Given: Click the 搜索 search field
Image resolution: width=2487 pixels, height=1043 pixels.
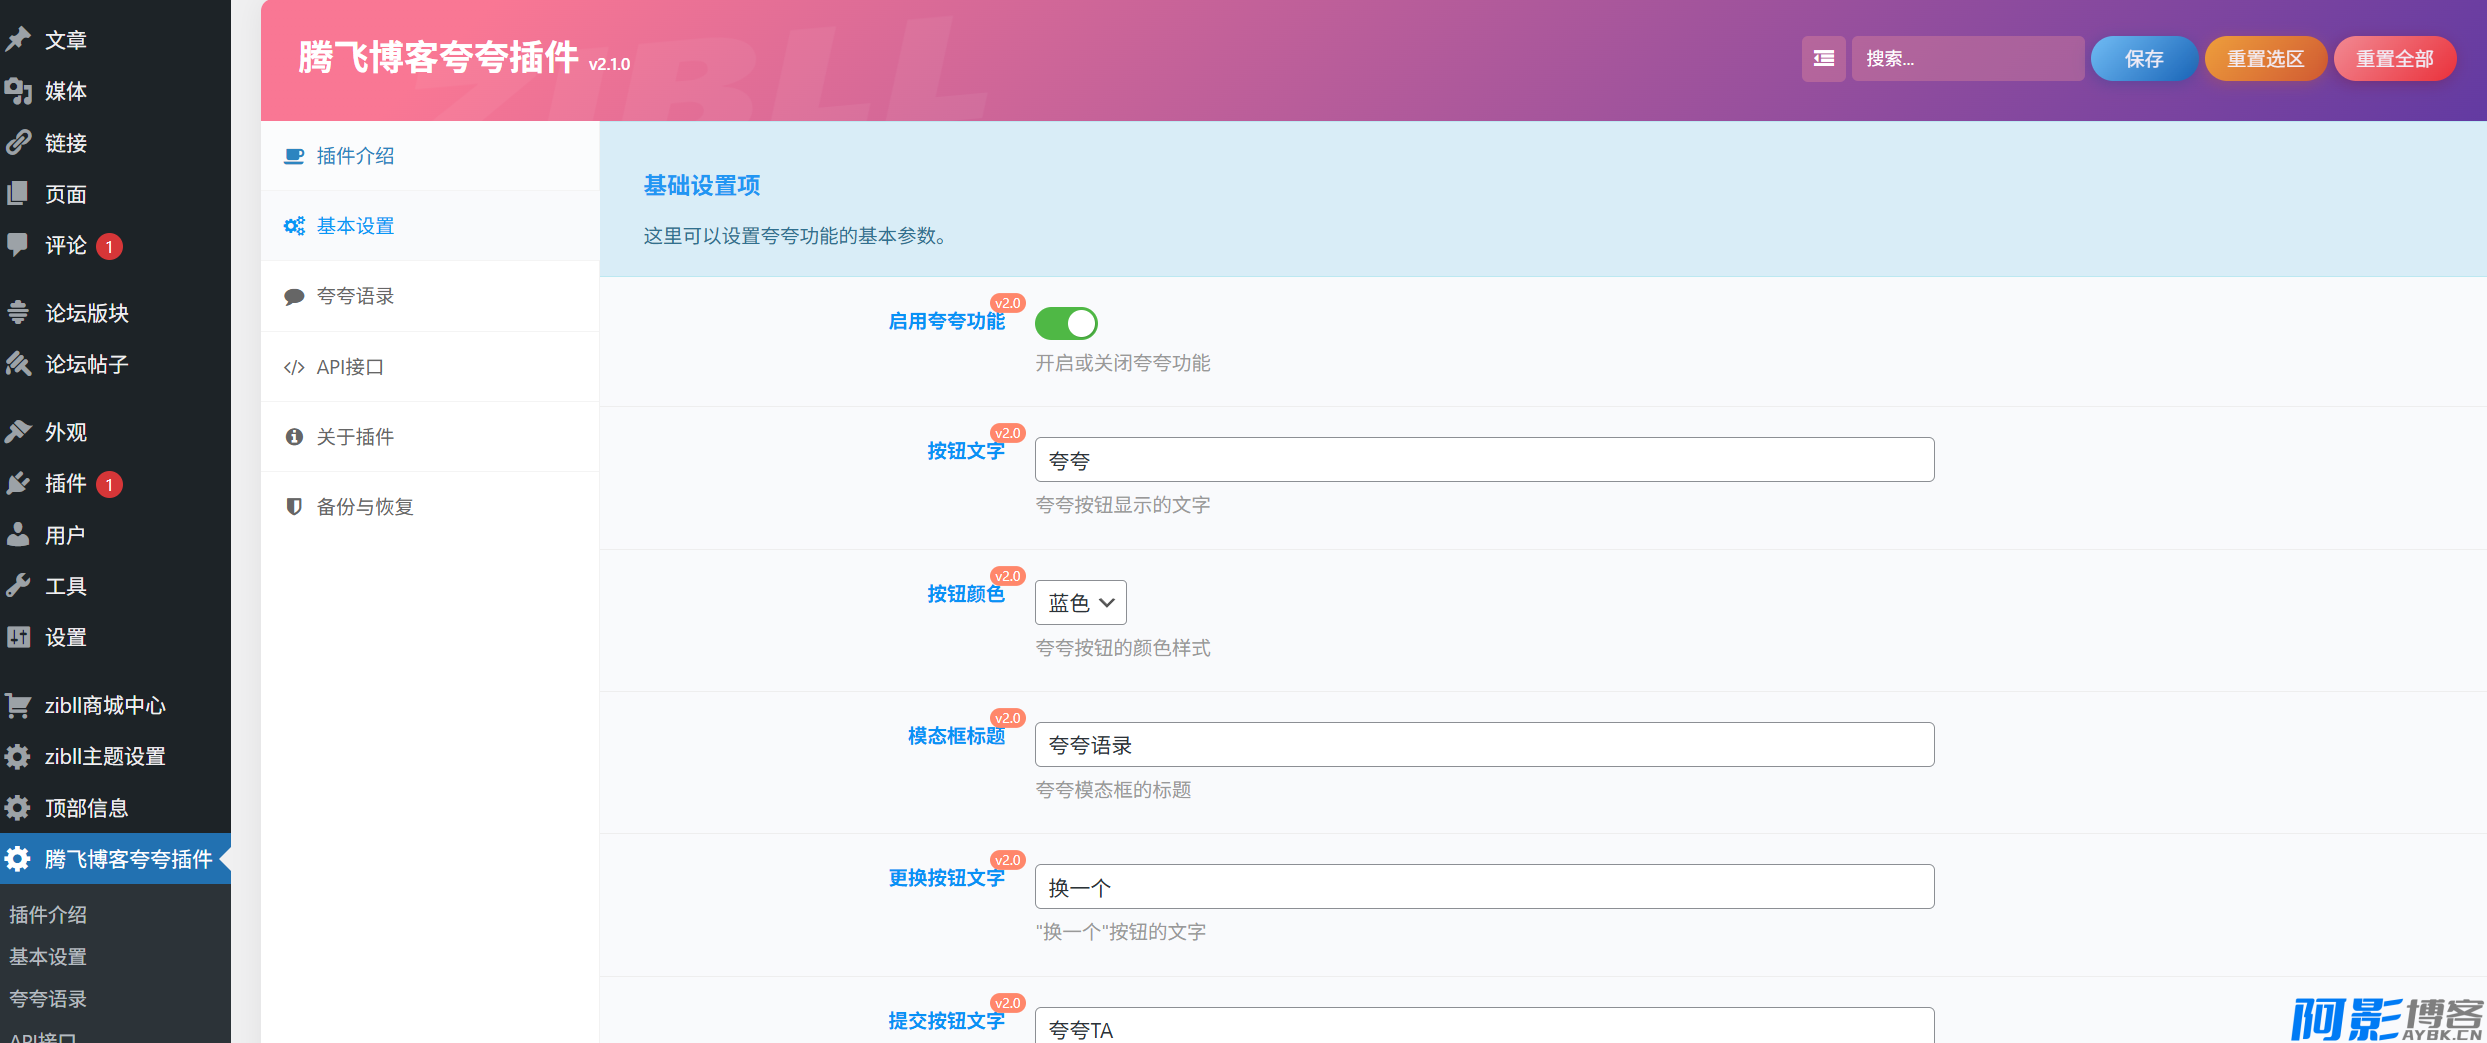Looking at the screenshot, I should 1967,59.
